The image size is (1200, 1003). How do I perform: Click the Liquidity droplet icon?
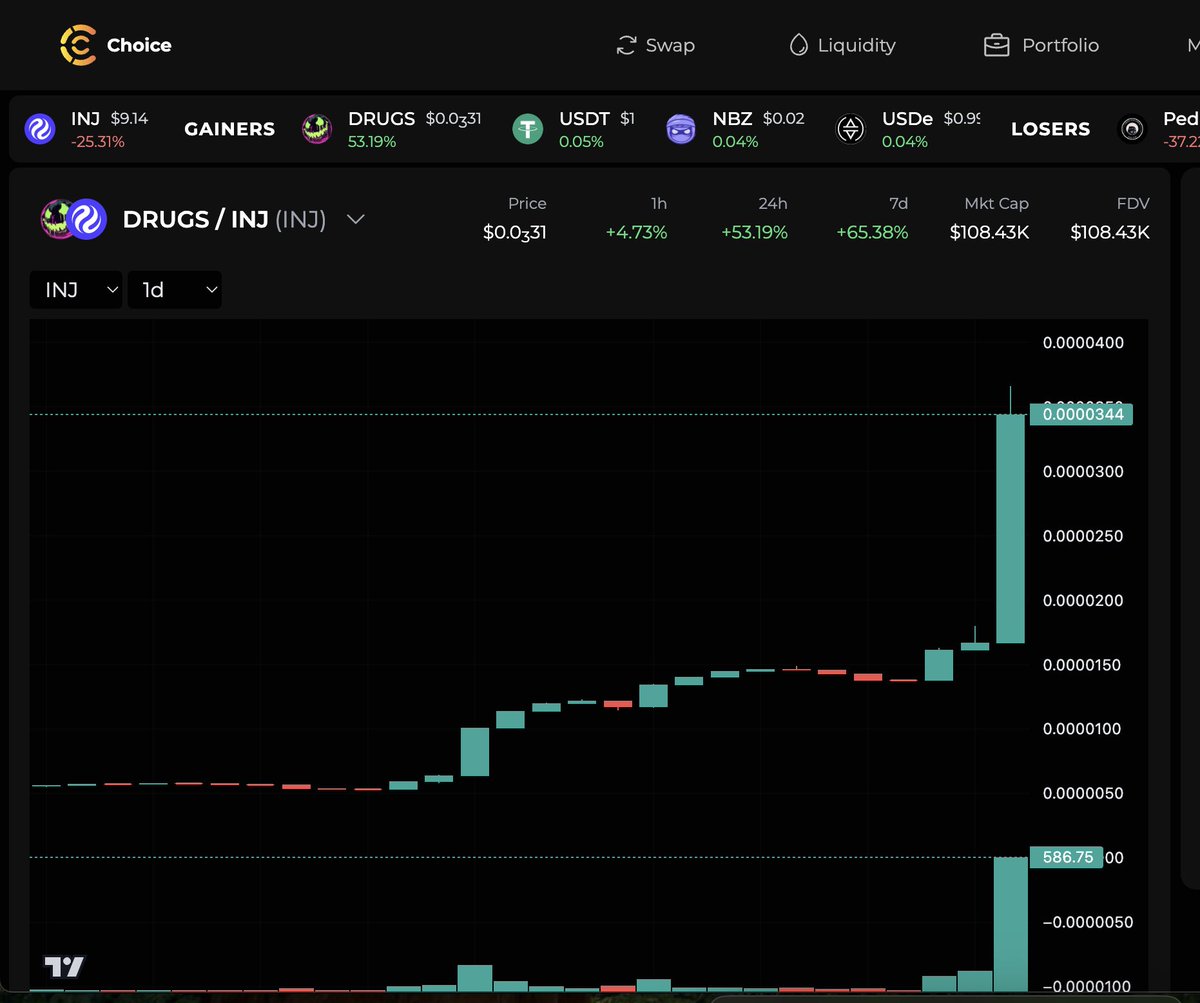[x=798, y=45]
